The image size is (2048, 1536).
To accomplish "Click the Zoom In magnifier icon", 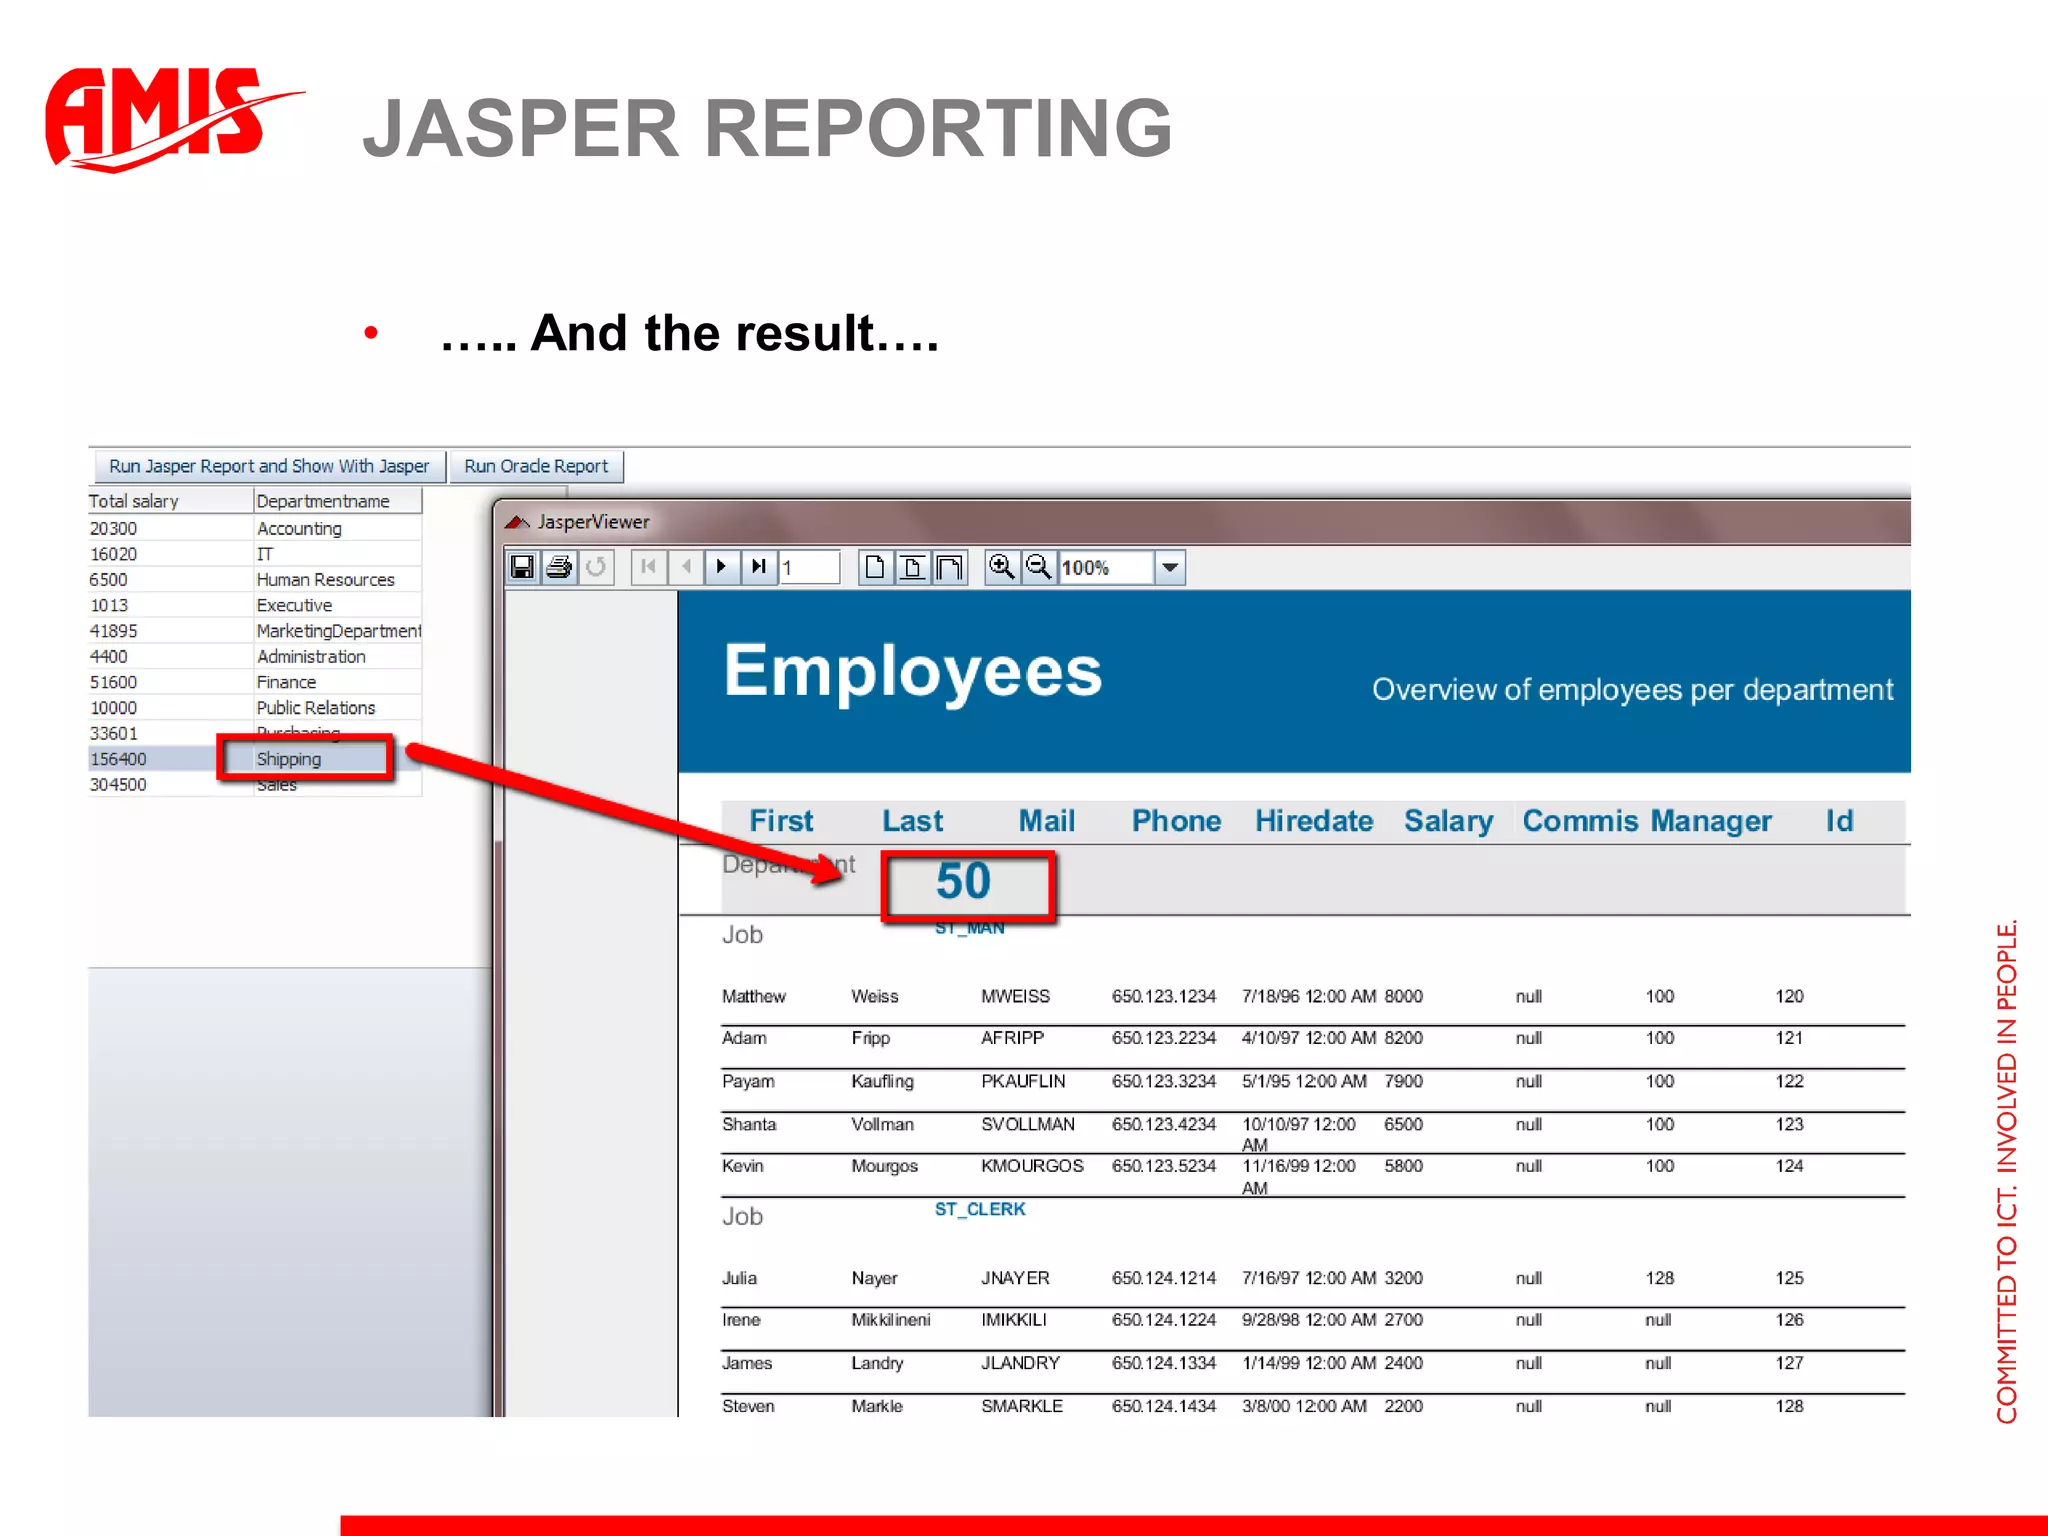I will (x=1001, y=567).
